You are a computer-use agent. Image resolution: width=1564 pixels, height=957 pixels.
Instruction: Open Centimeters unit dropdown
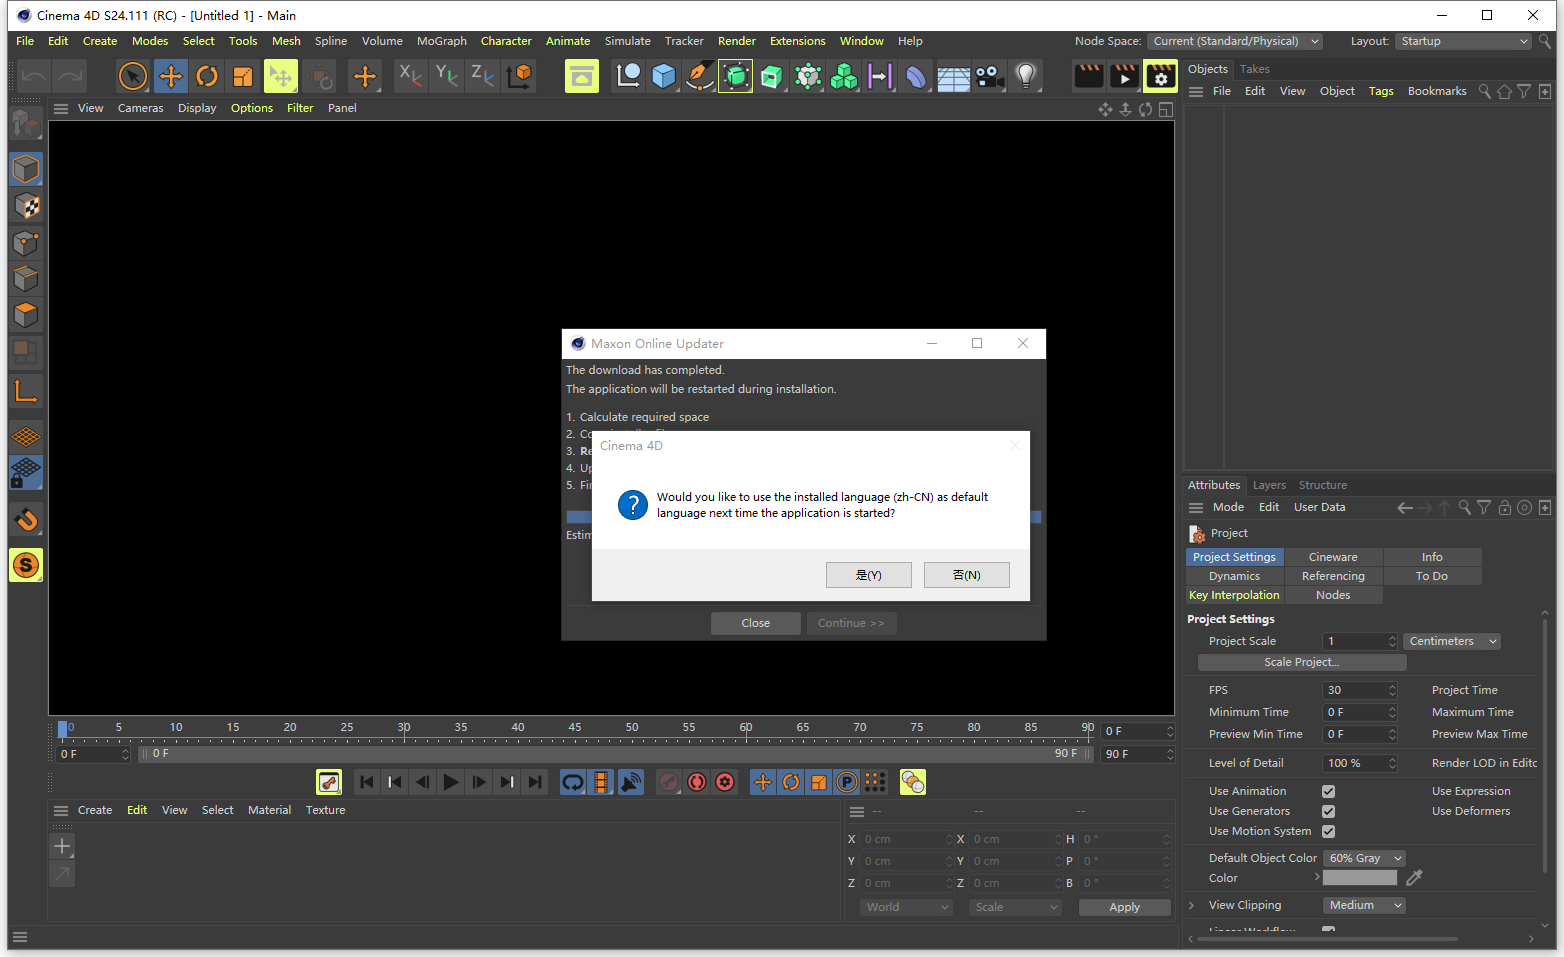coord(1452,641)
